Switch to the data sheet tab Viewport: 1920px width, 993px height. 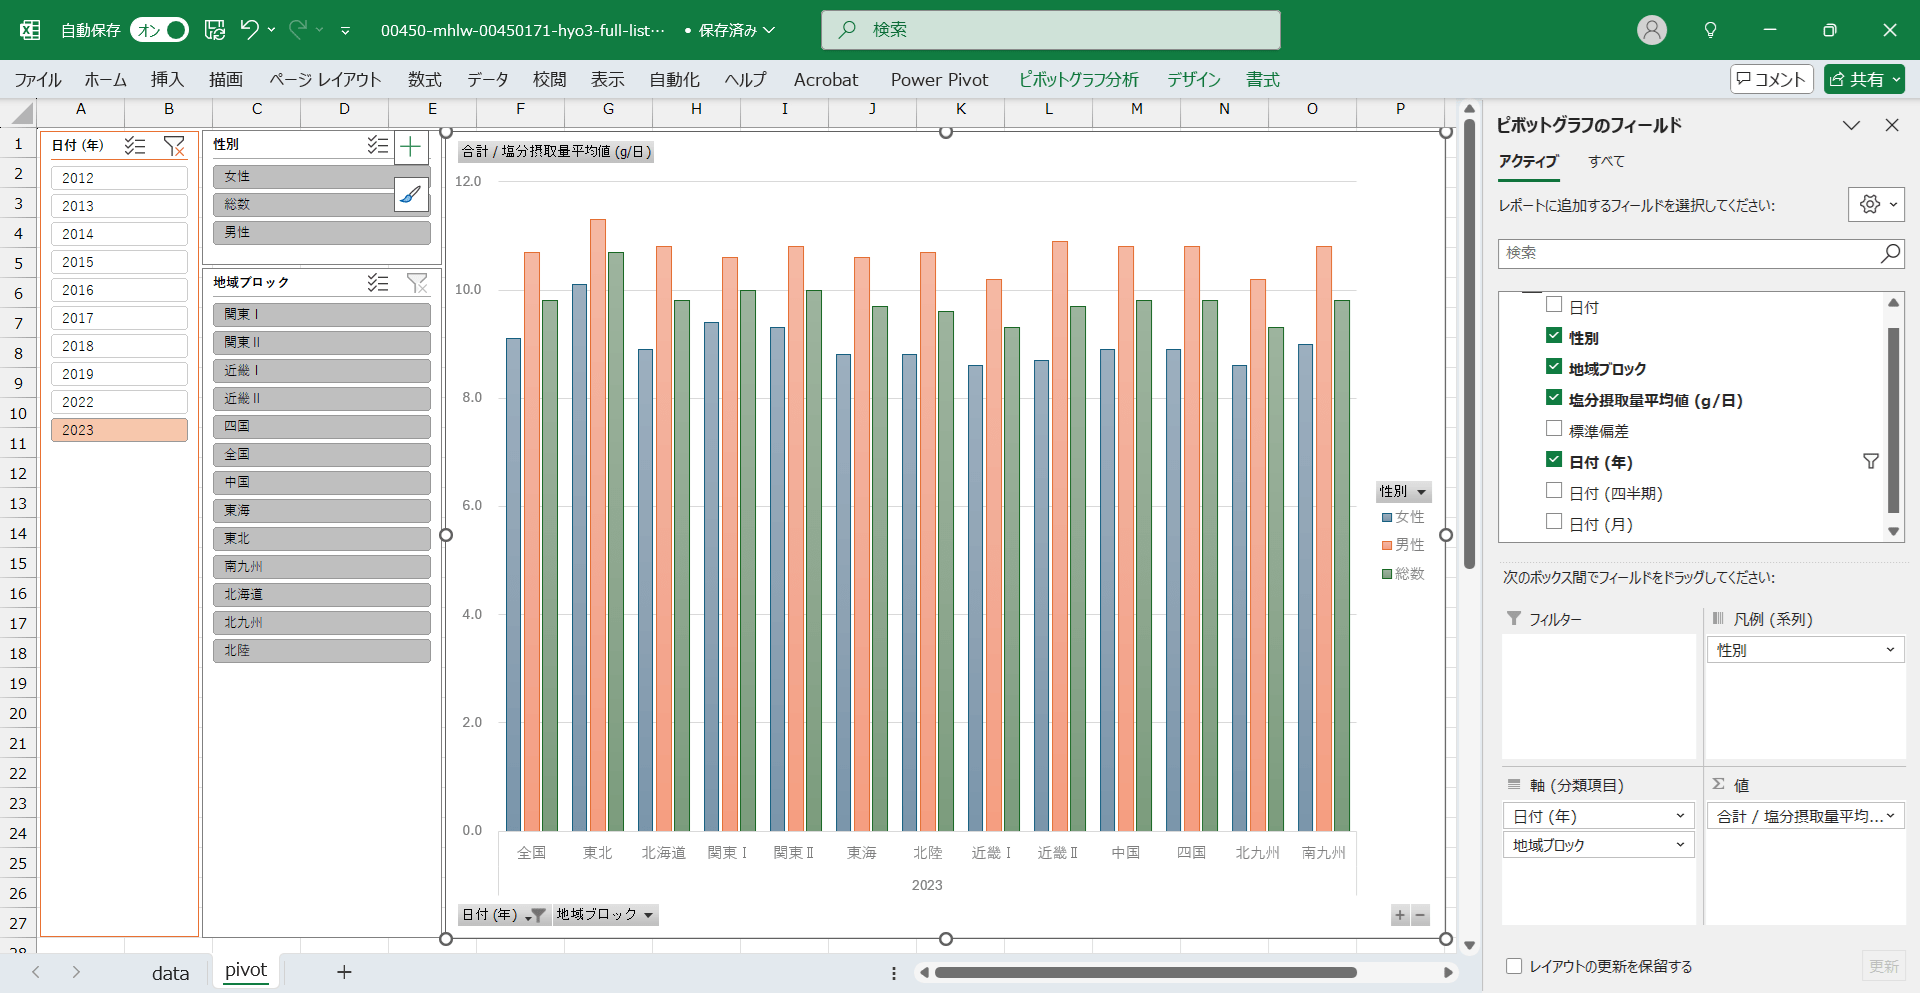coord(170,973)
